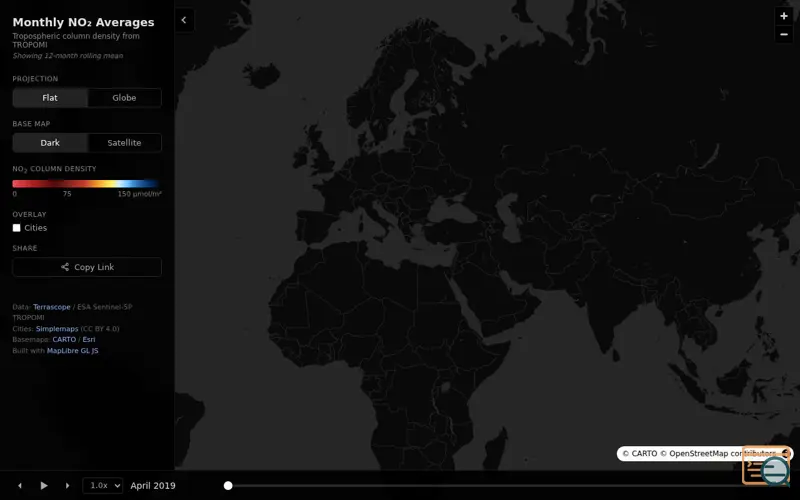Click the timeline slider handle

point(228,486)
